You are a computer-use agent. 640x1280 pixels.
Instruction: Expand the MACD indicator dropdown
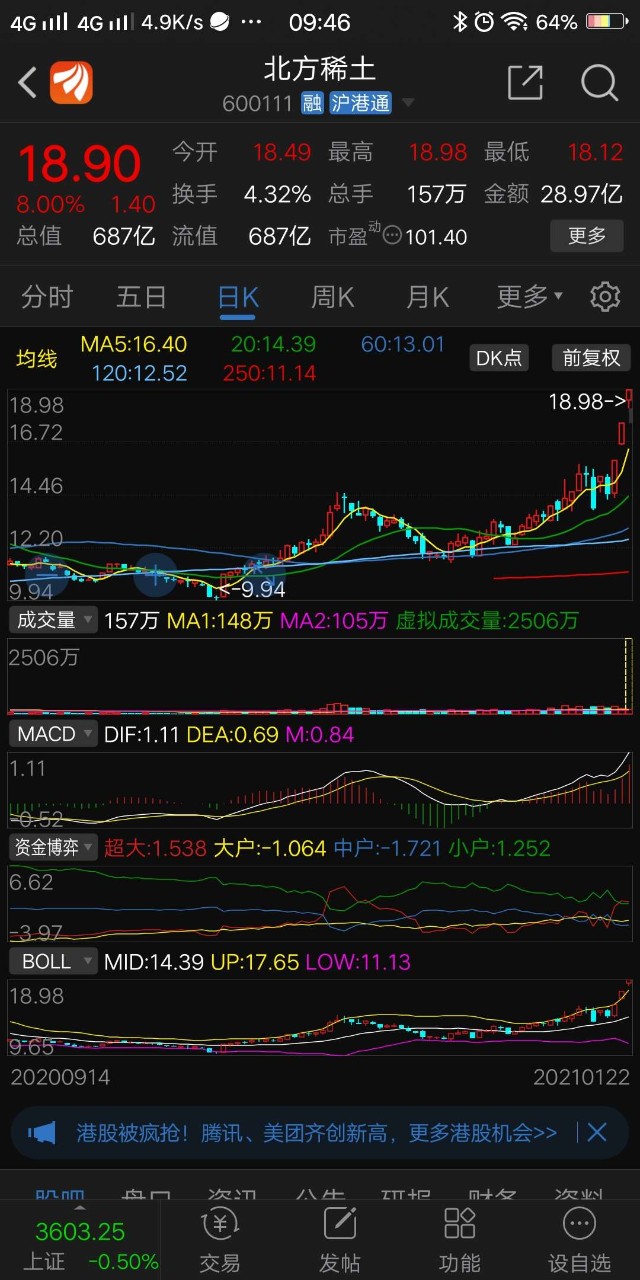54,734
